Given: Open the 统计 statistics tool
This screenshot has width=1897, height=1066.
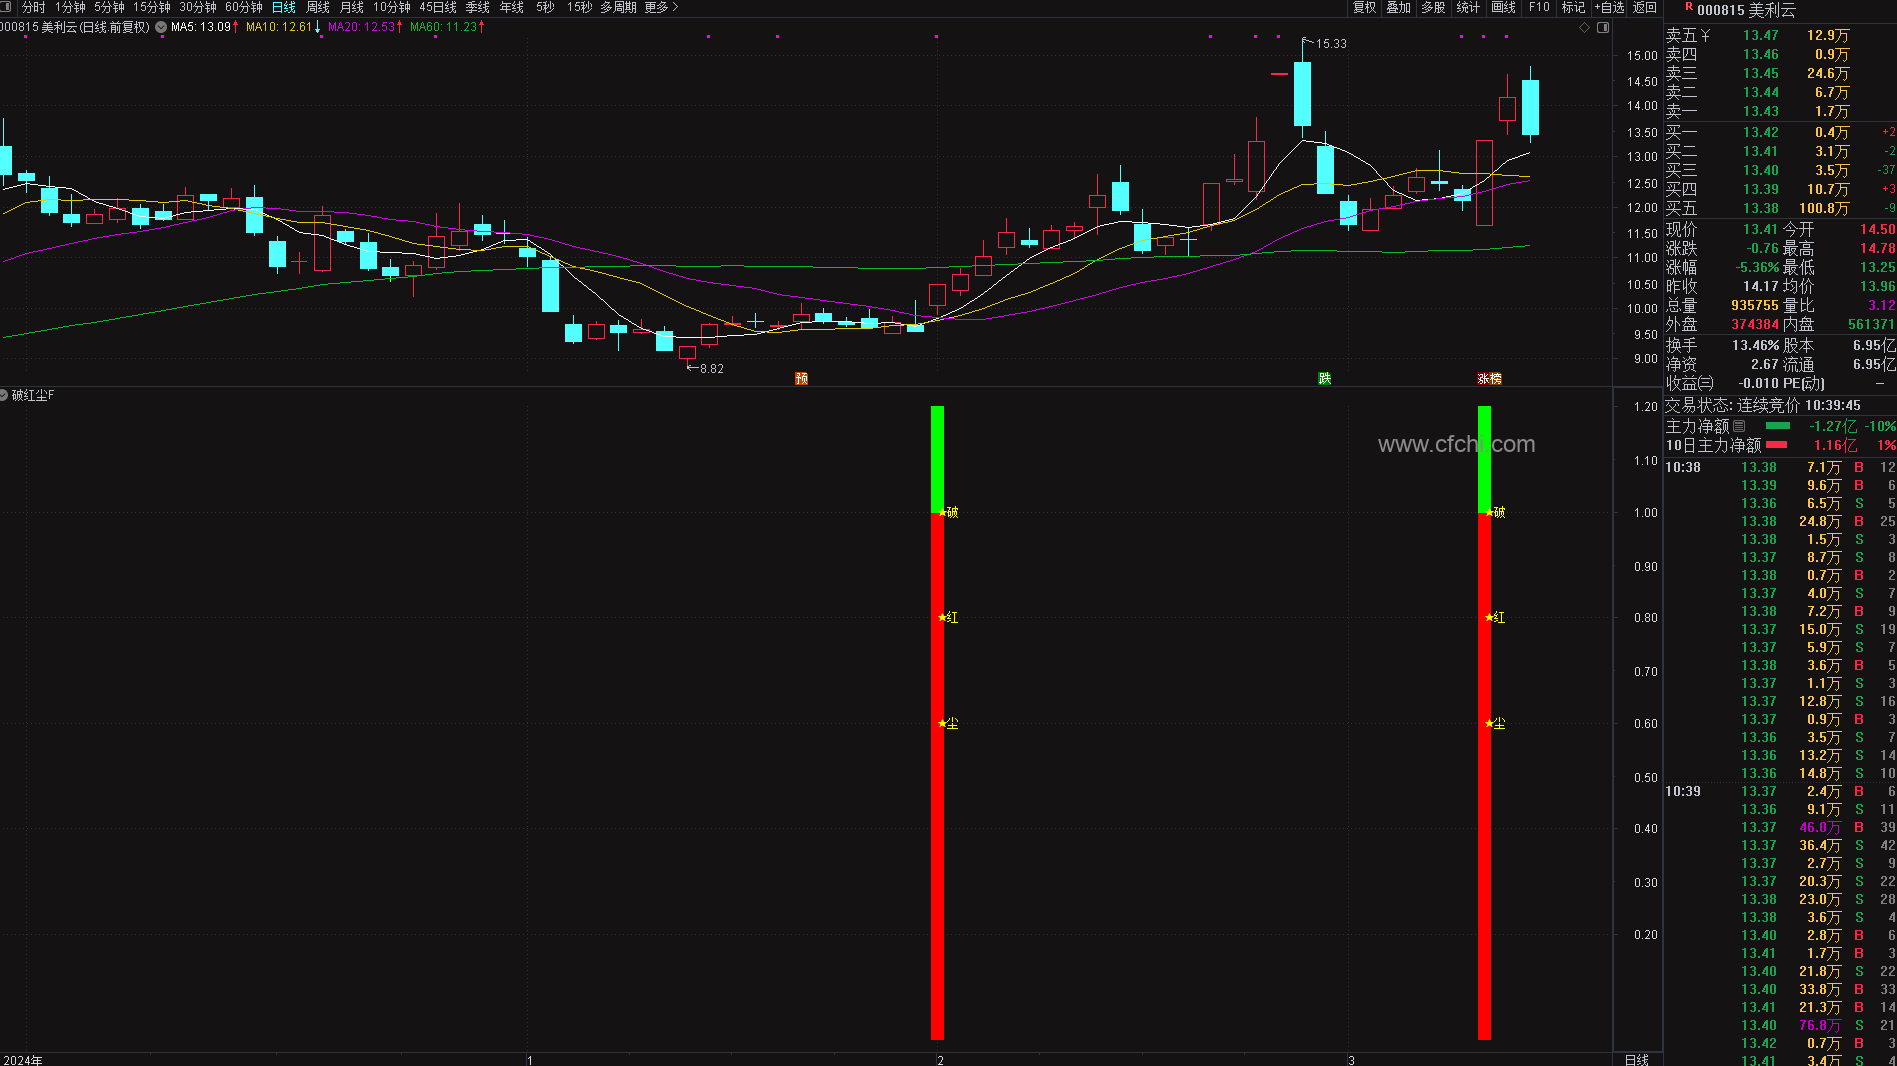Looking at the screenshot, I should [1469, 7].
